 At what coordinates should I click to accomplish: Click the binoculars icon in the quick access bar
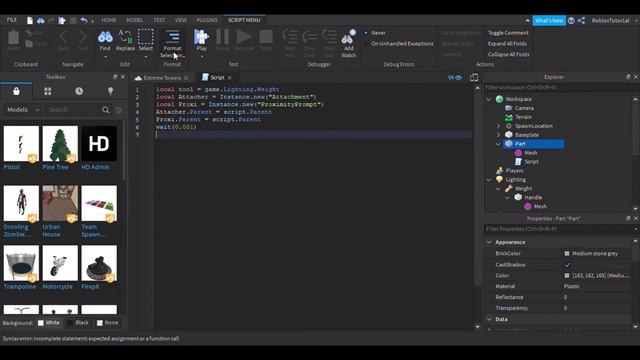[x=41, y=20]
